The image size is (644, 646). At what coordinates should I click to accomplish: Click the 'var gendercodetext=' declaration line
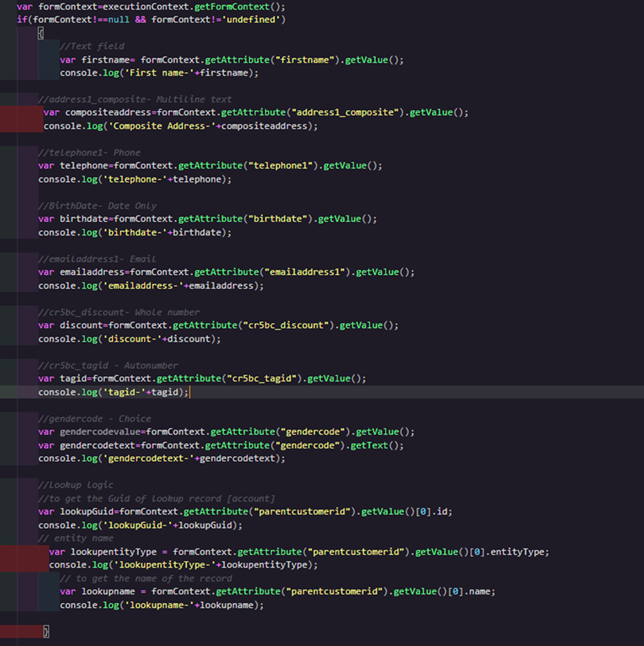pos(221,445)
